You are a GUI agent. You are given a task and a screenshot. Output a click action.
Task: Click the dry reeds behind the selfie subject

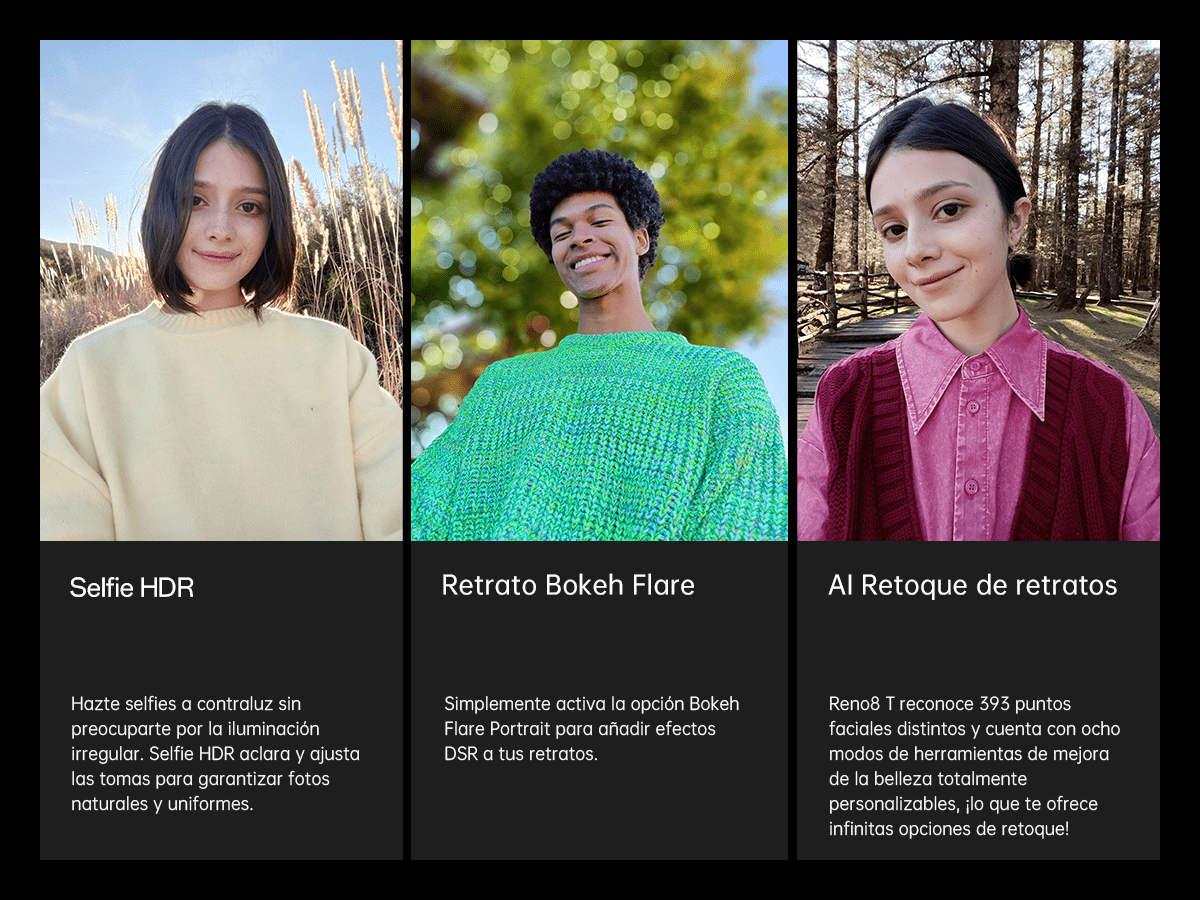pyautogui.click(x=350, y=220)
